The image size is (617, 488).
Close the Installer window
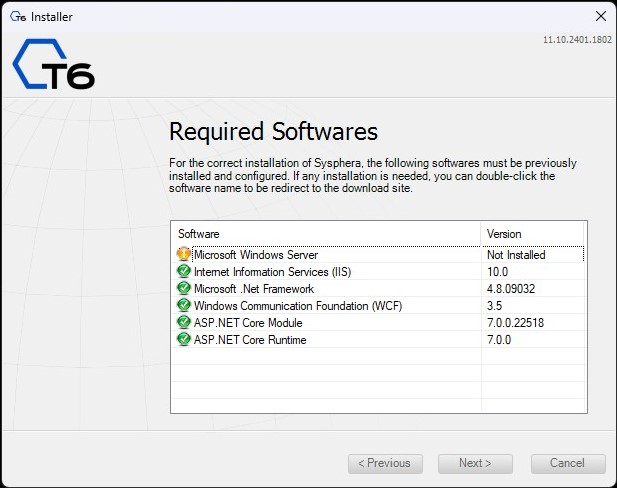[600, 16]
